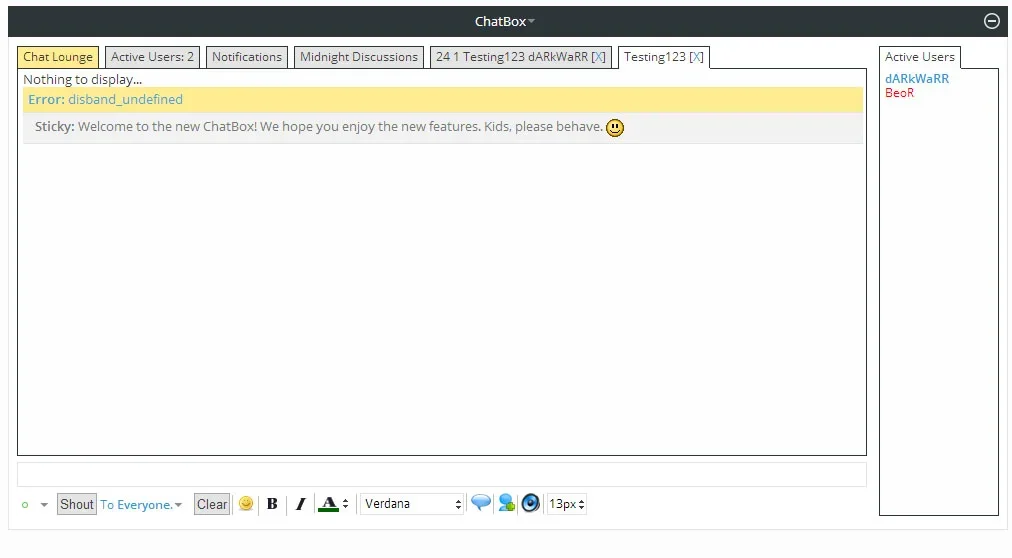Image resolution: width=1012 pixels, height=558 pixels.
Task: Open the font color dropdown arrows
Action: click(346, 504)
